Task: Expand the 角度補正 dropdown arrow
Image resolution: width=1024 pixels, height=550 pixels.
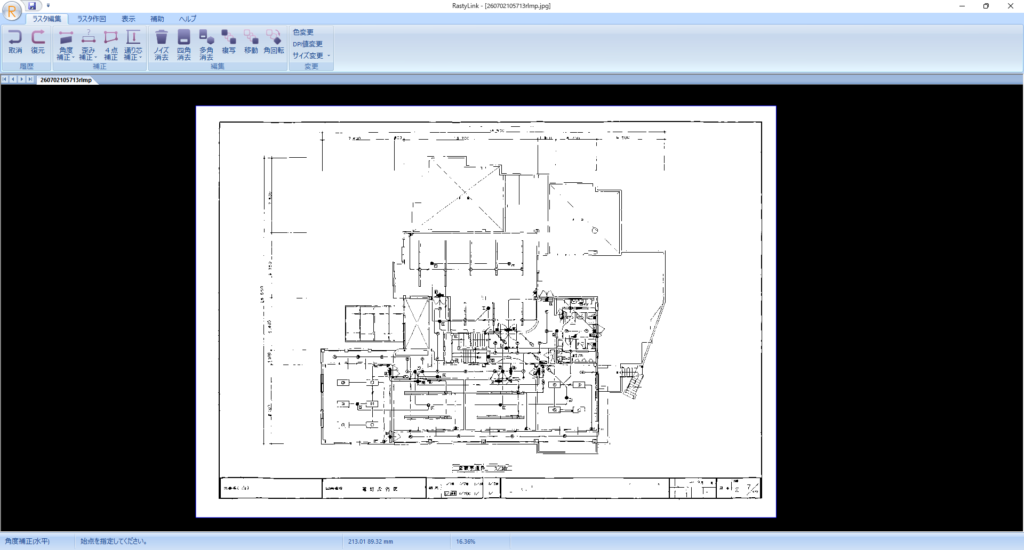Action: click(x=73, y=58)
